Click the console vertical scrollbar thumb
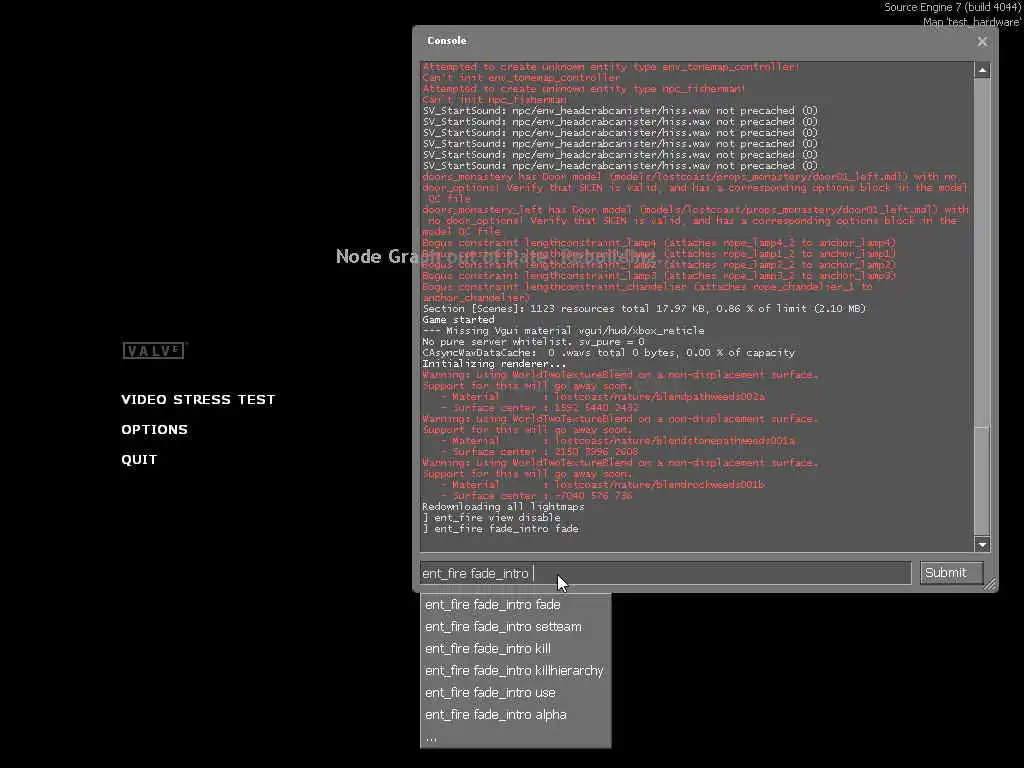This screenshot has height=768, width=1024. (x=982, y=481)
